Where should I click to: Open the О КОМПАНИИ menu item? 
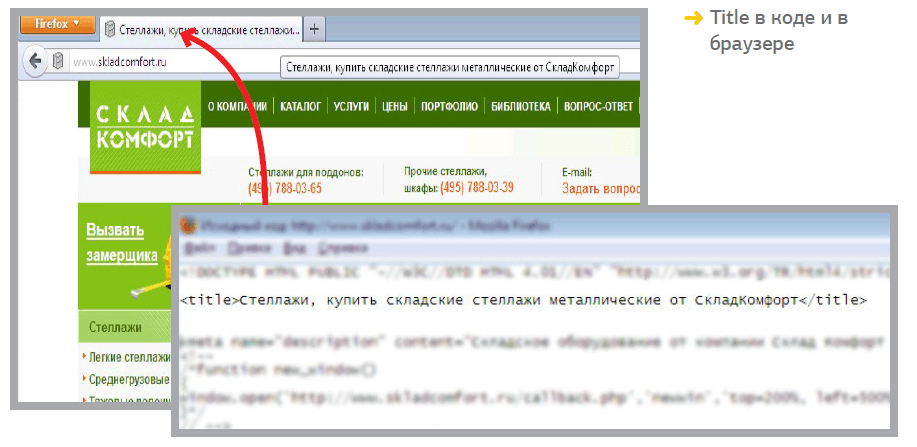point(237,106)
